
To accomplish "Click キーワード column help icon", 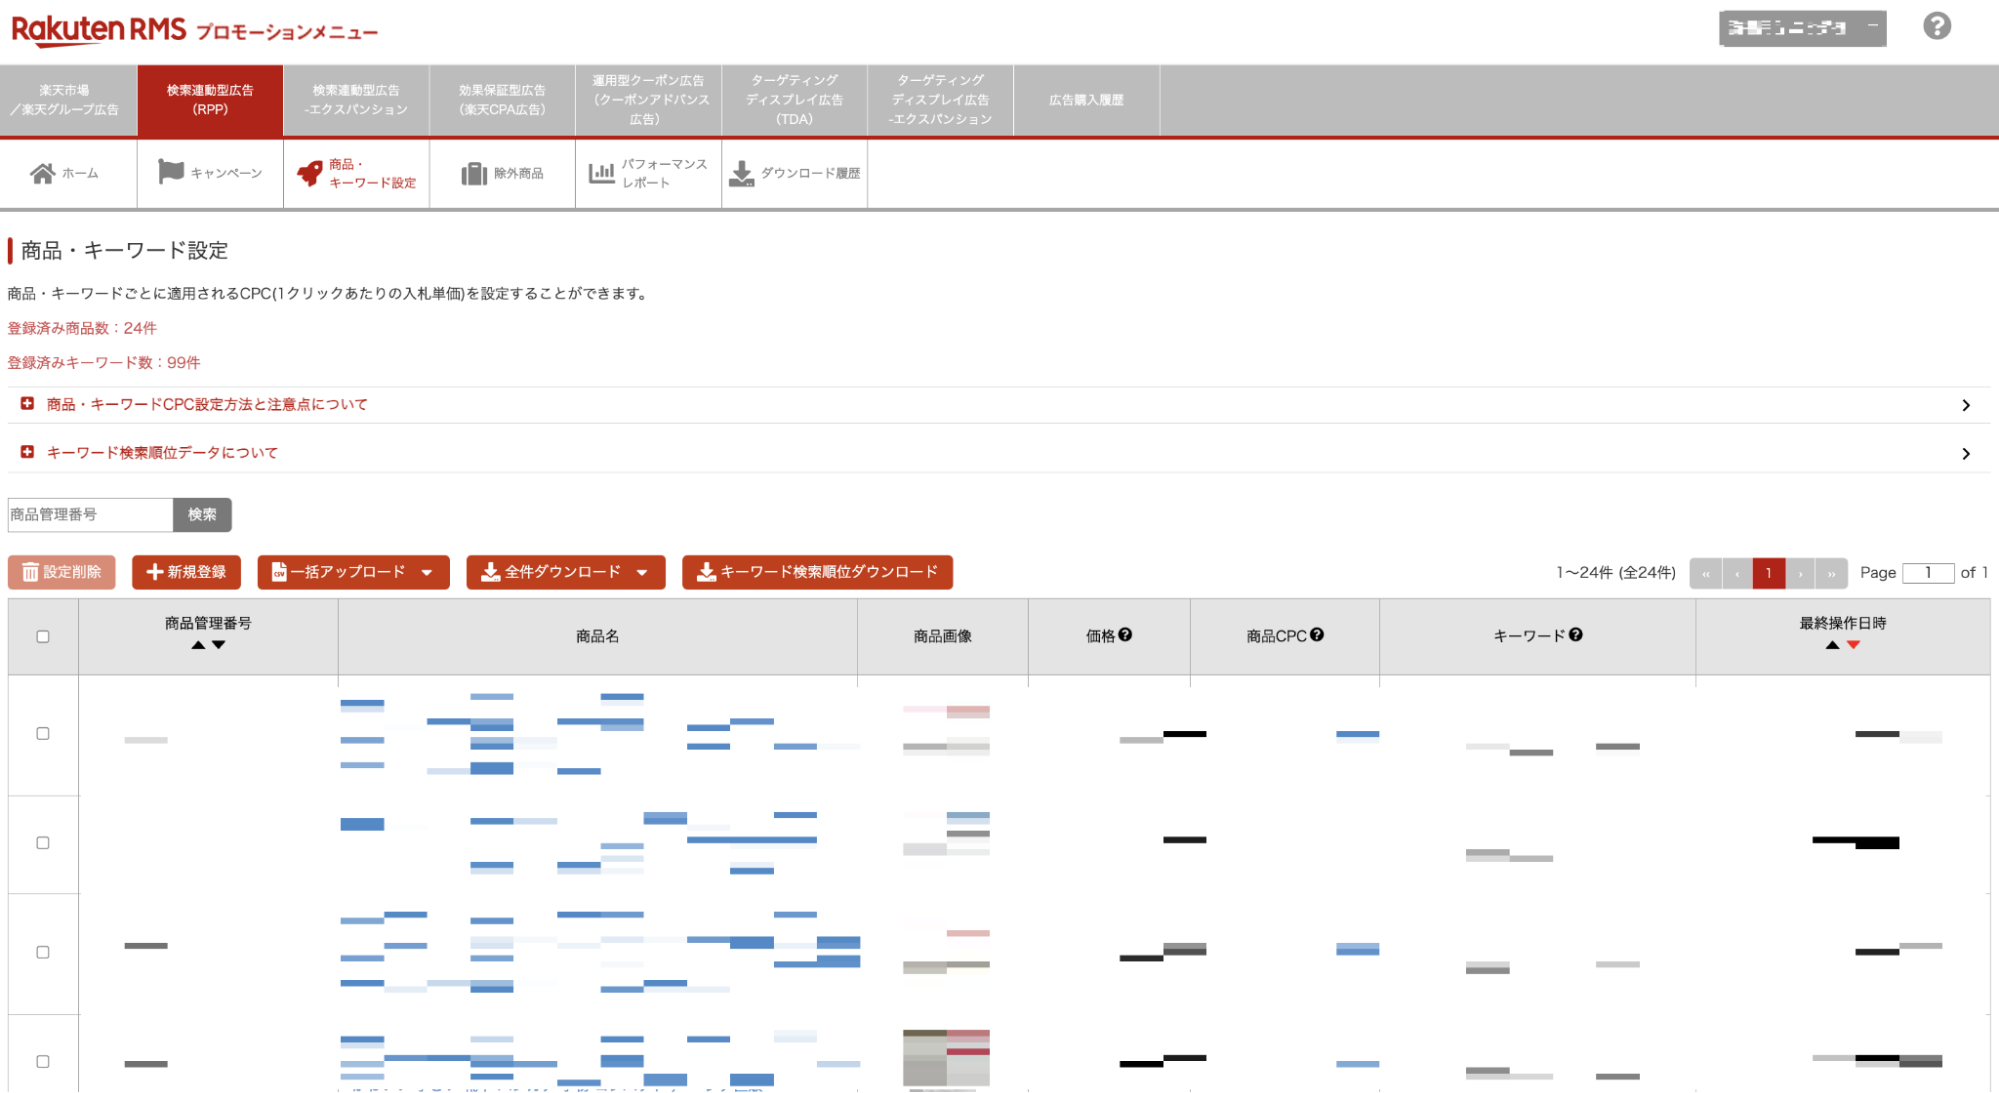I will click(1576, 635).
